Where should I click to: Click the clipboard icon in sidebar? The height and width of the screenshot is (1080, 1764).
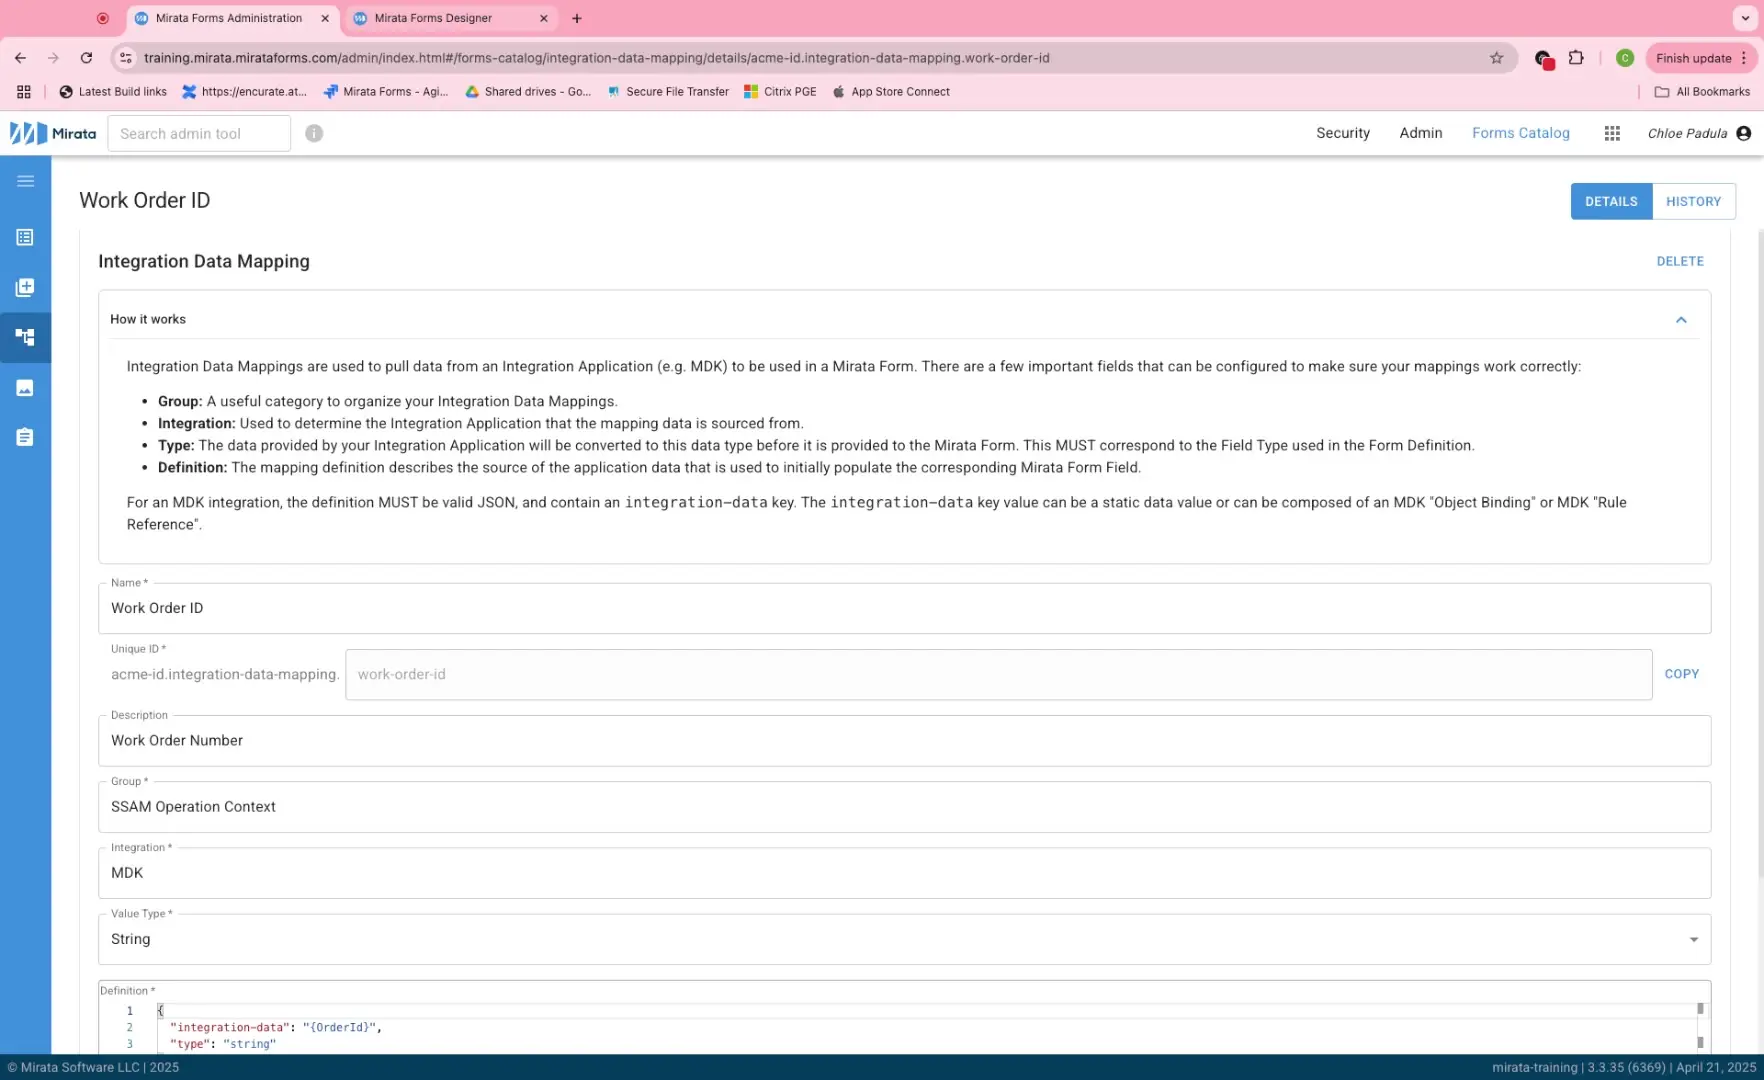point(25,437)
